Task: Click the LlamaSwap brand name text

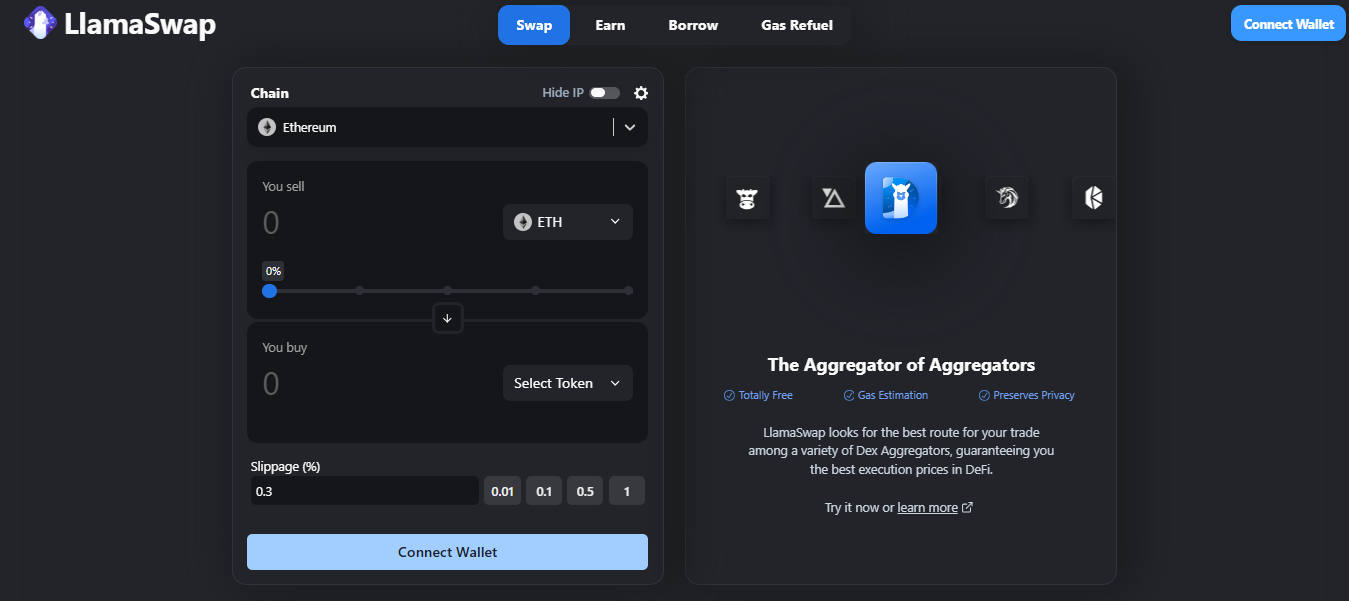Action: tap(140, 24)
